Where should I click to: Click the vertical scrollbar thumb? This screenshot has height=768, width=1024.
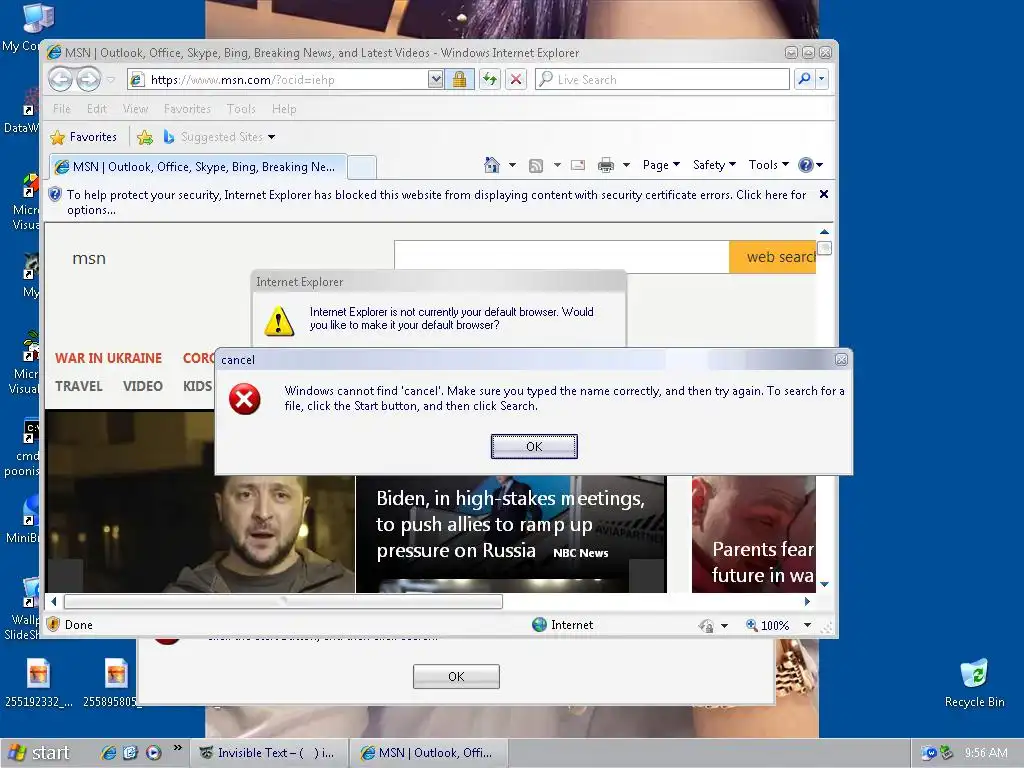(824, 248)
